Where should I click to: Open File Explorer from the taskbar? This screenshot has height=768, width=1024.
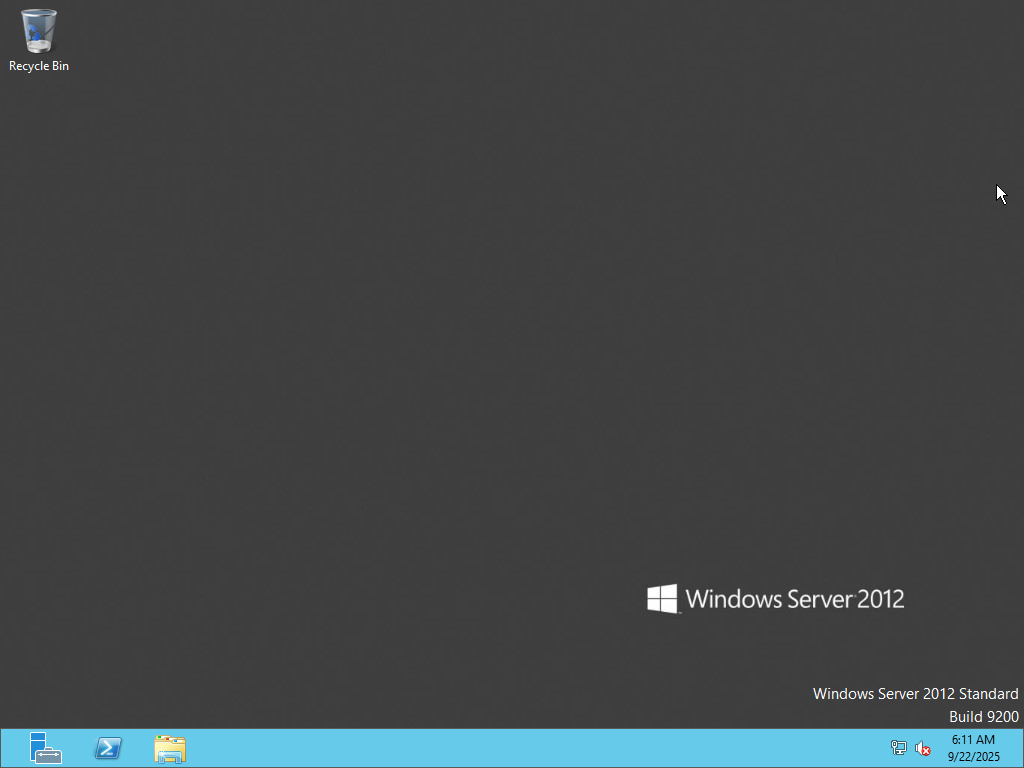click(170, 748)
